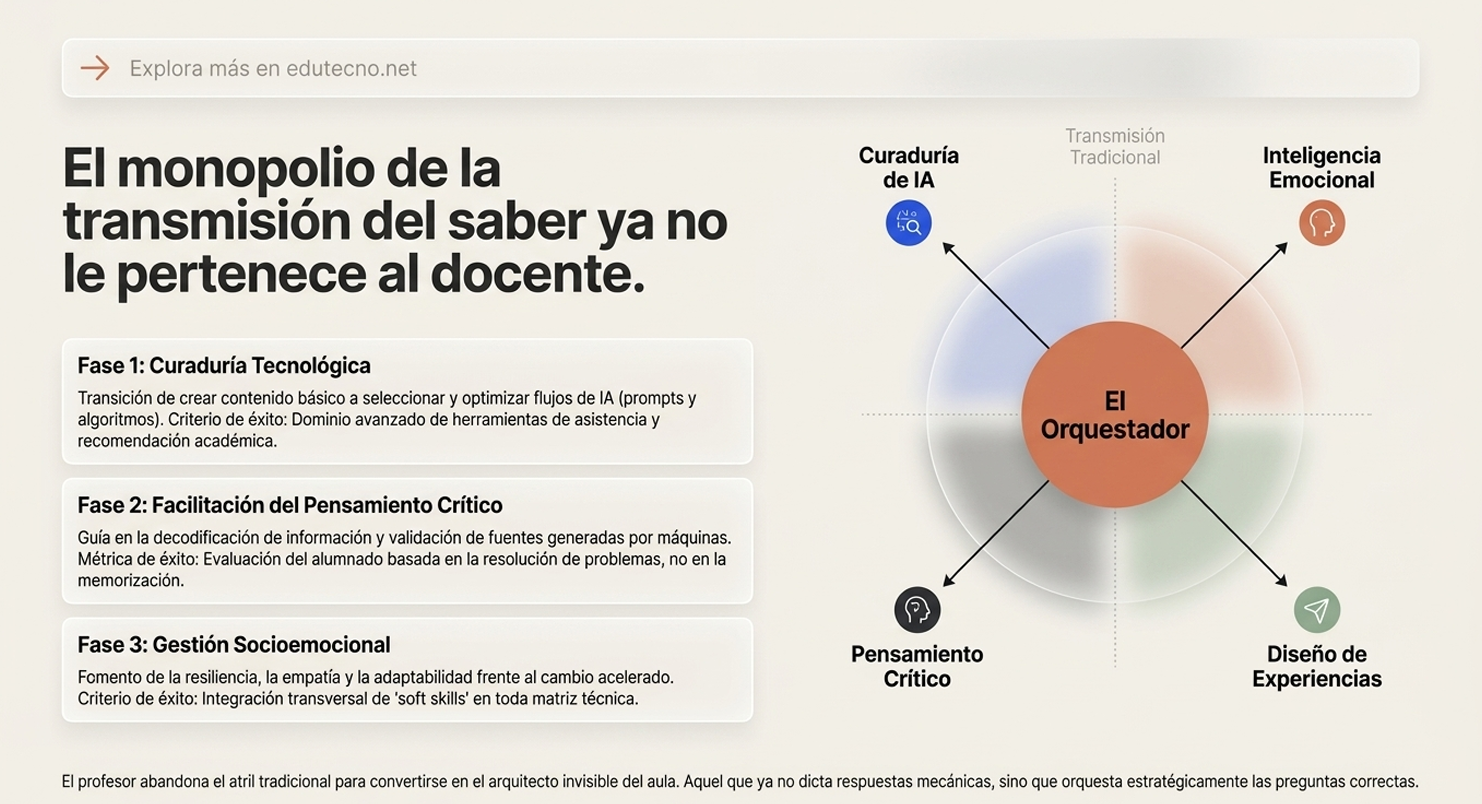Select the Fase 2: Facilitación del Pensamiento Crítico card
The height and width of the screenshot is (804, 1482).
407,541
